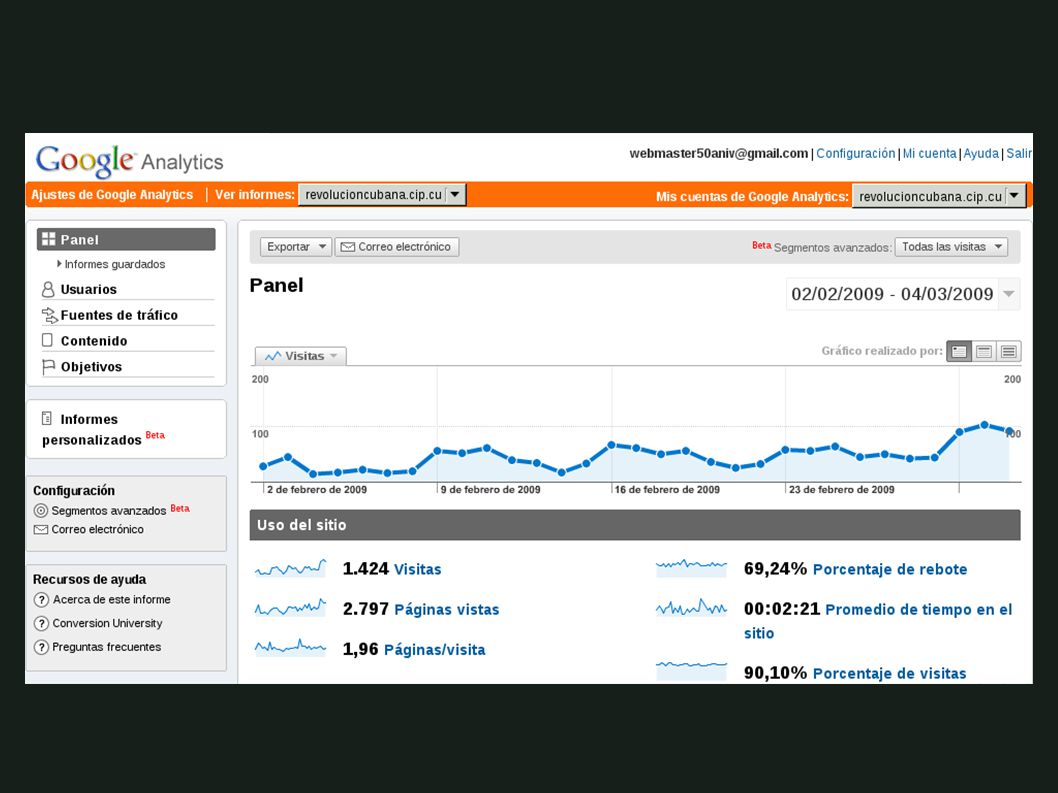
Task: Open the Visitas graph metric dropdown
Action: [301, 356]
